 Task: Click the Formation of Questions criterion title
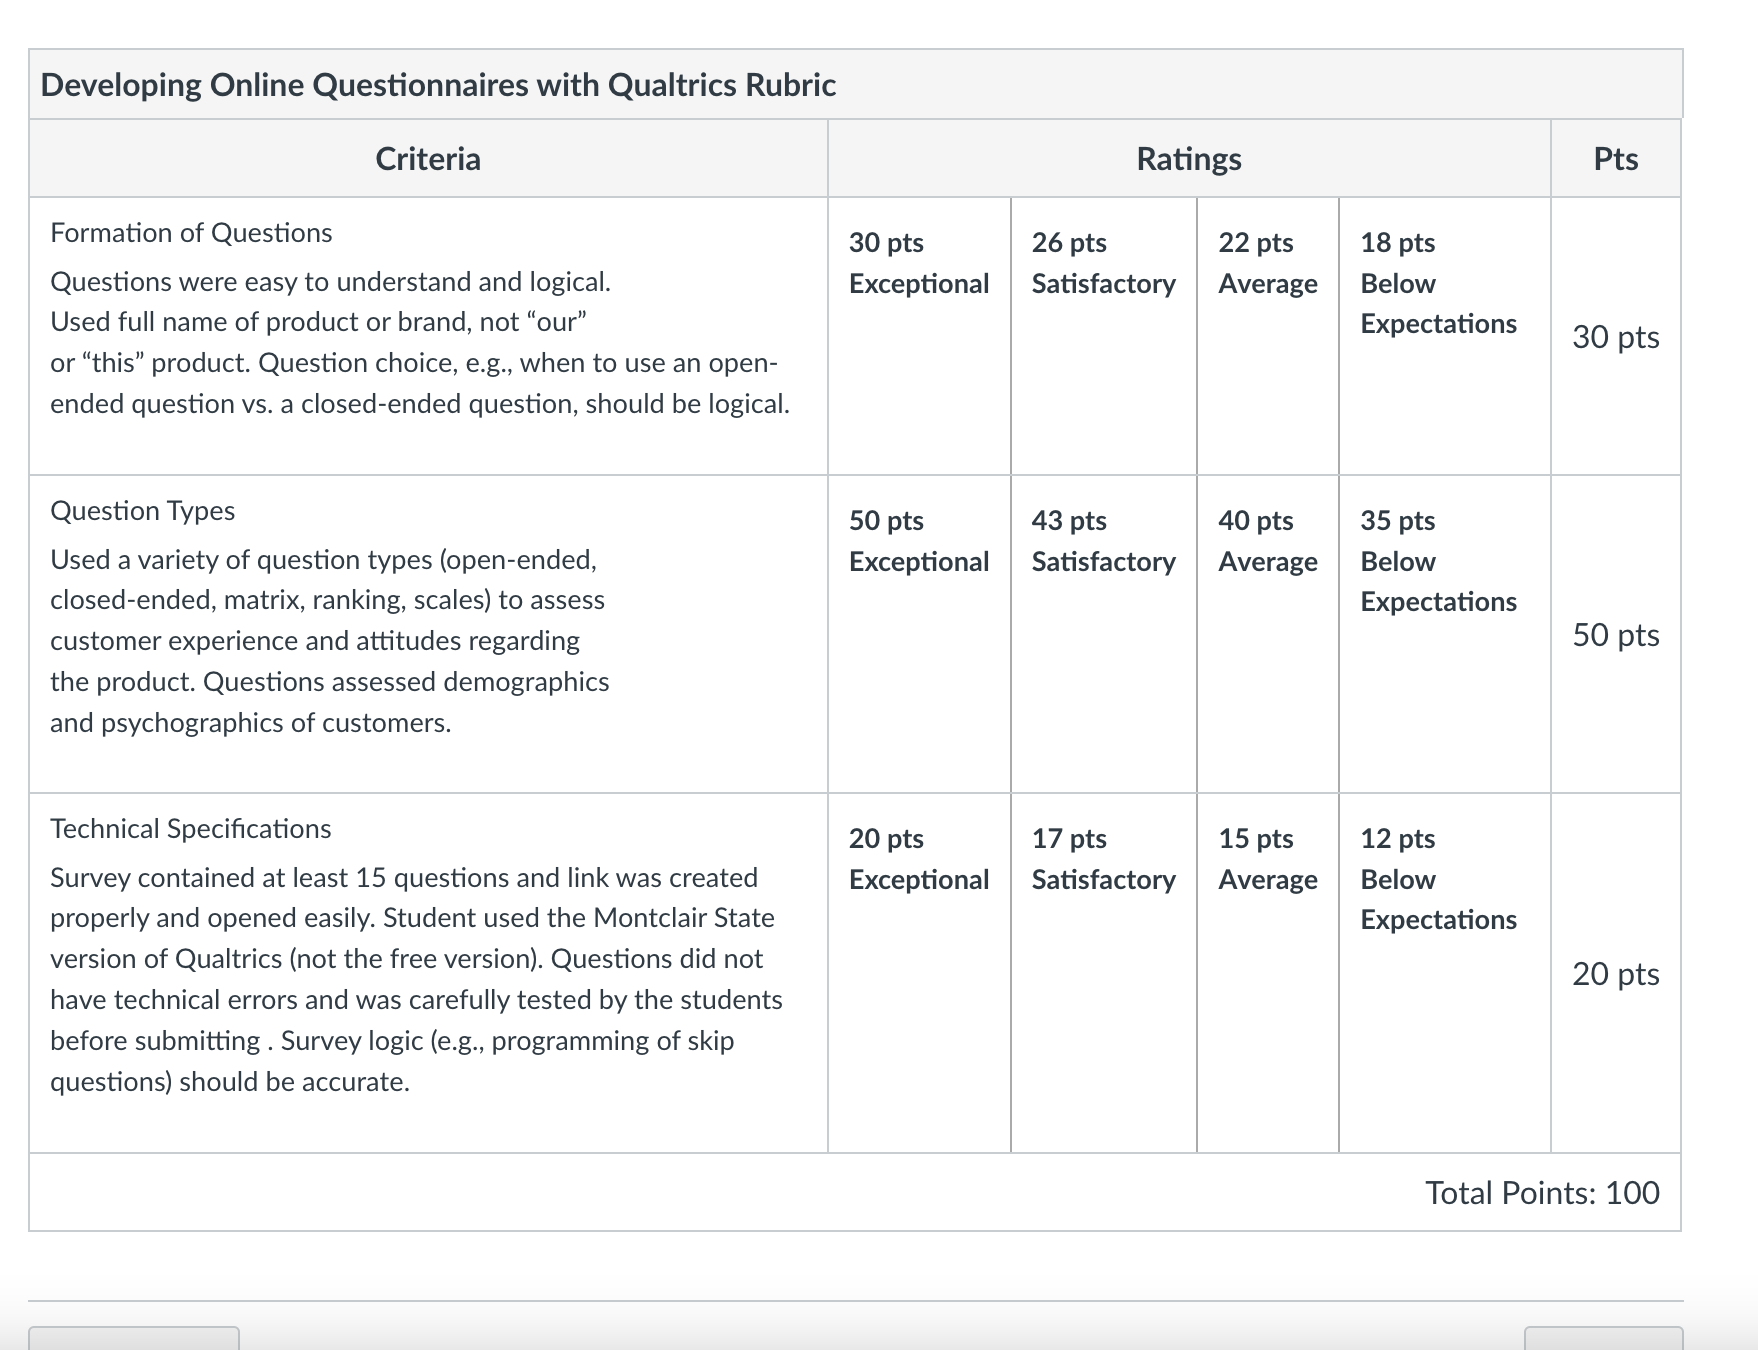point(191,233)
